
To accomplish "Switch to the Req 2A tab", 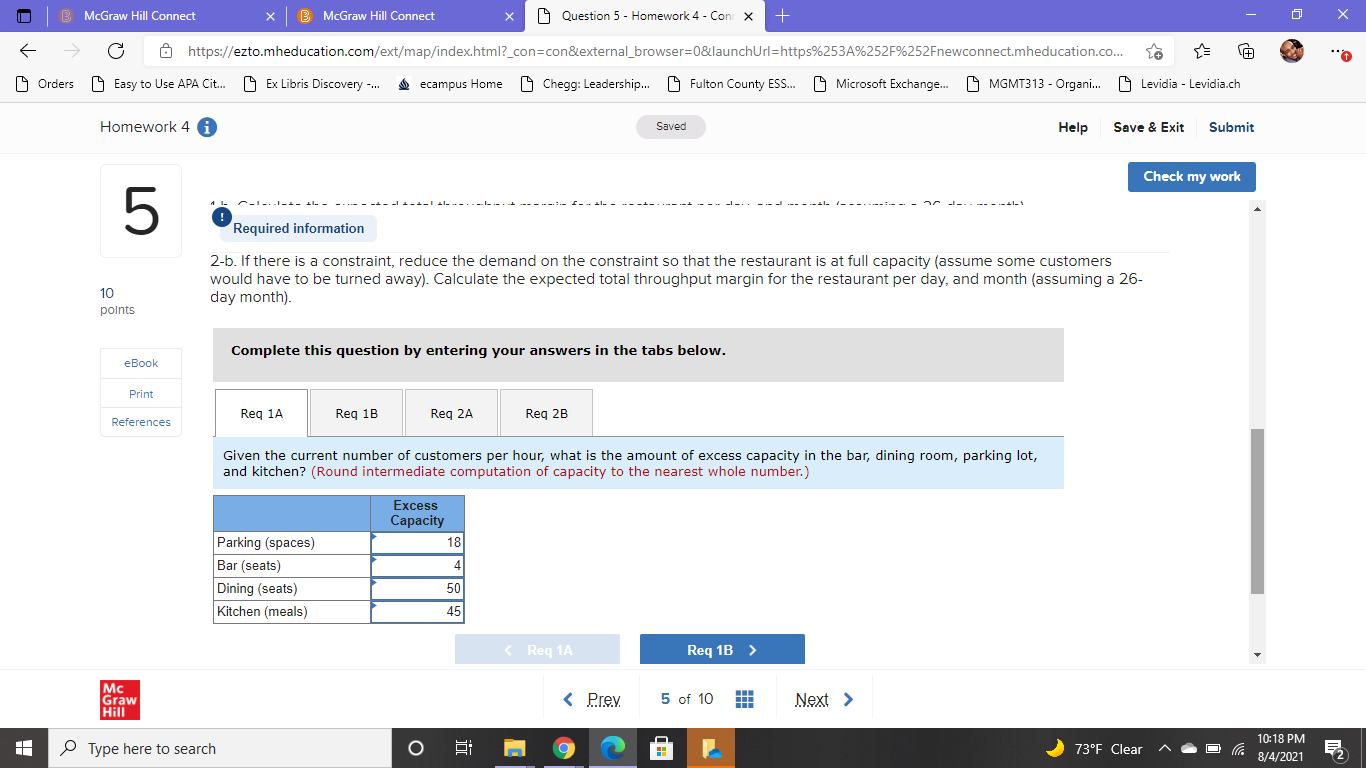I will coord(451,412).
